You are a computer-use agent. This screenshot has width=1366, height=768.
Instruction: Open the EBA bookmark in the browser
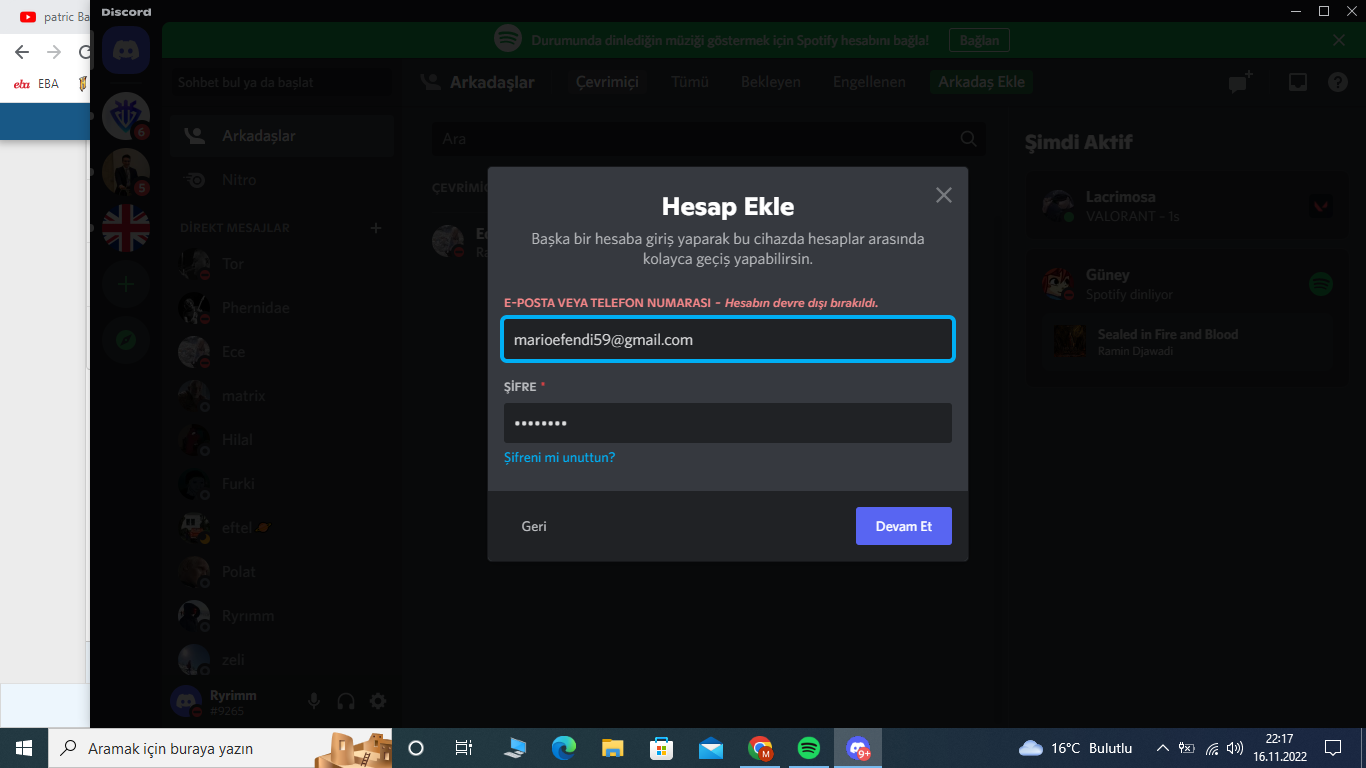point(36,84)
